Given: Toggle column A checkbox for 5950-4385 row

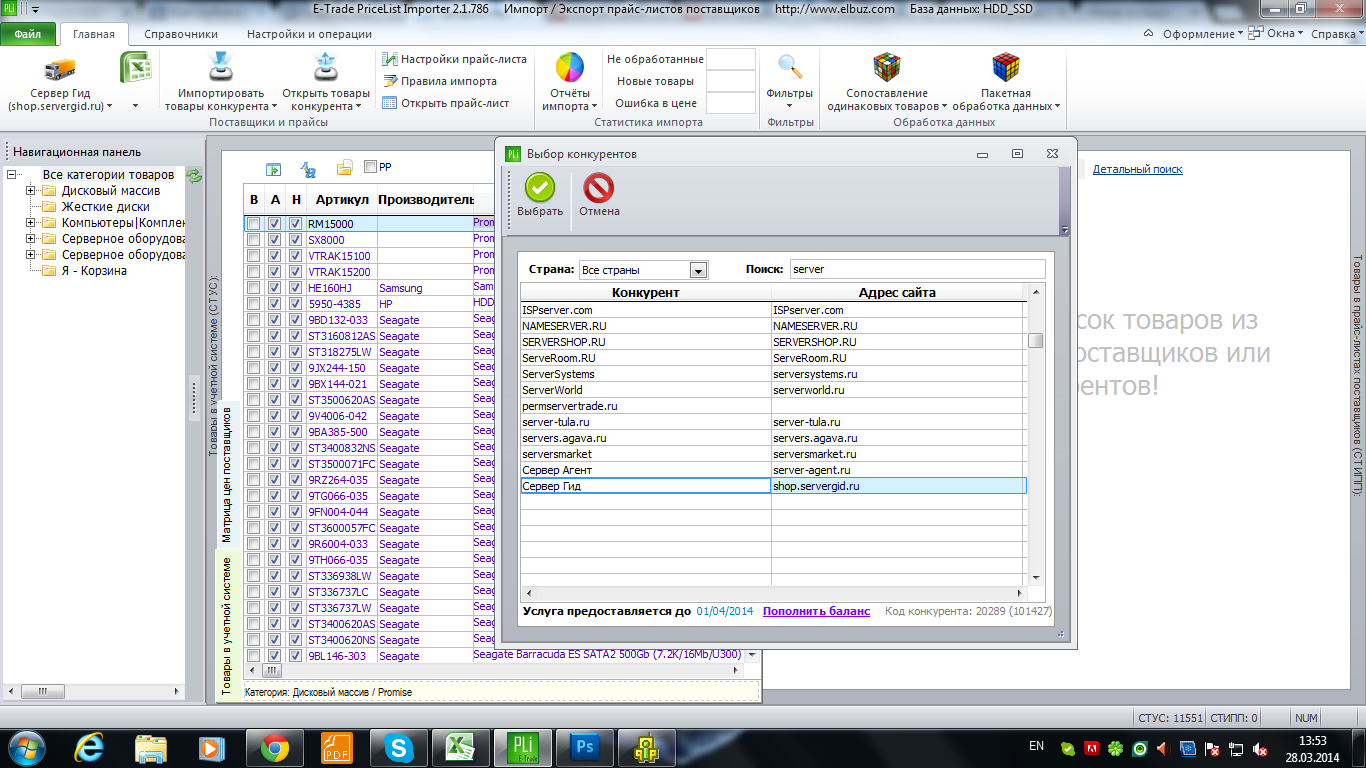Looking at the screenshot, I should 275,304.
